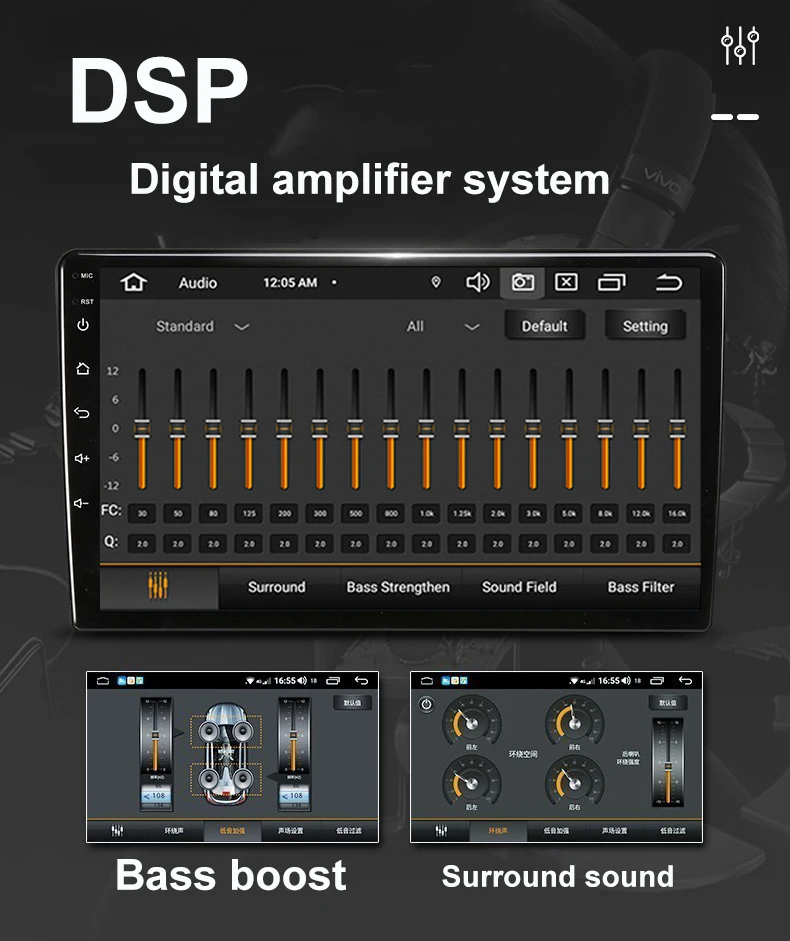Viewport: 790px width, 941px height.
Task: Select the FC value box 50
Action: [178, 513]
